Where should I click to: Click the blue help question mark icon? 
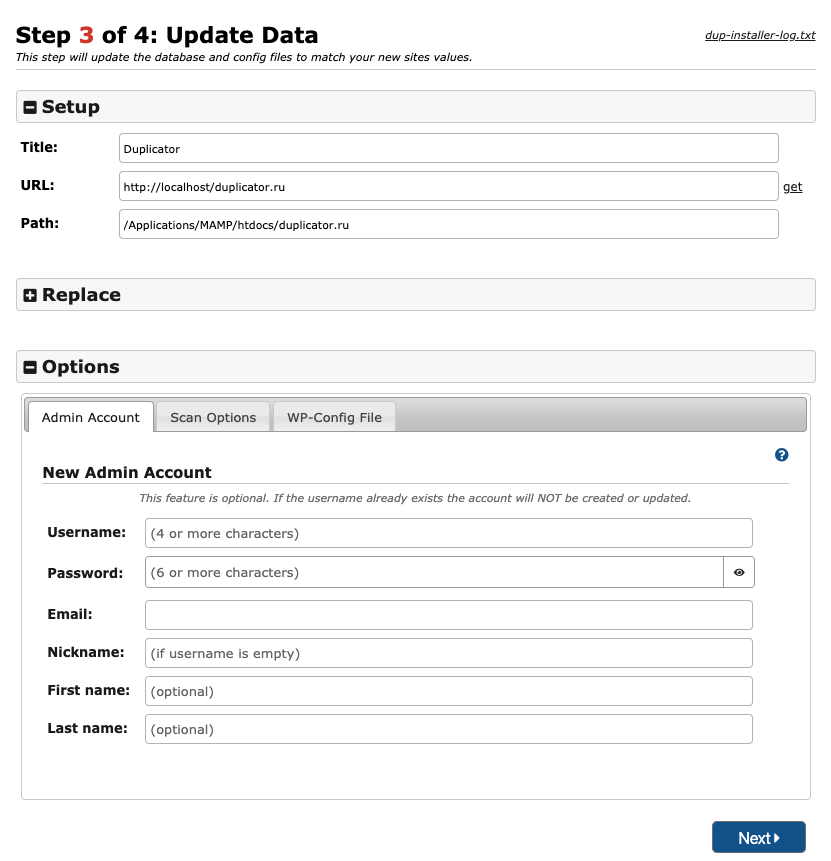click(x=782, y=455)
